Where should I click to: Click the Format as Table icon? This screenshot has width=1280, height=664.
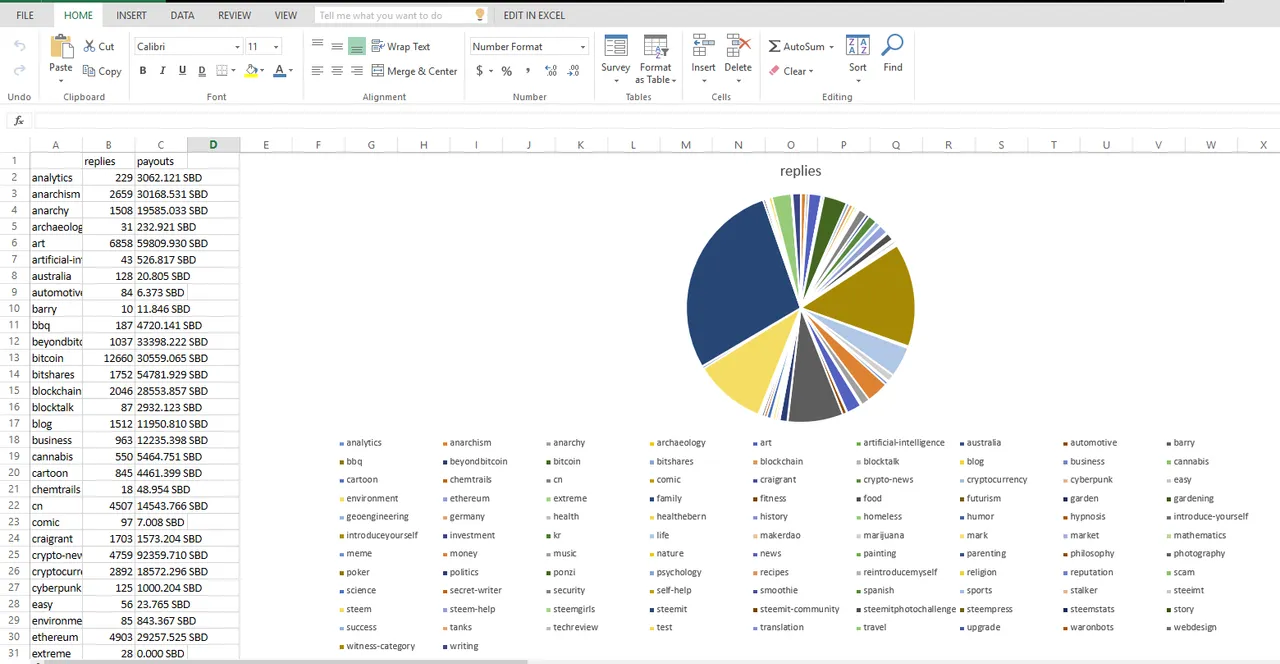(x=656, y=47)
